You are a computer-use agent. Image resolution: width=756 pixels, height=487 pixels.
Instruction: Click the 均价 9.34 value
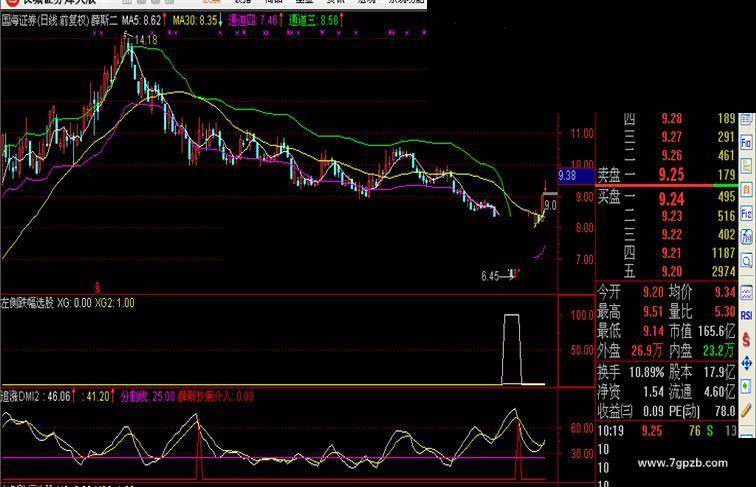[725, 292]
